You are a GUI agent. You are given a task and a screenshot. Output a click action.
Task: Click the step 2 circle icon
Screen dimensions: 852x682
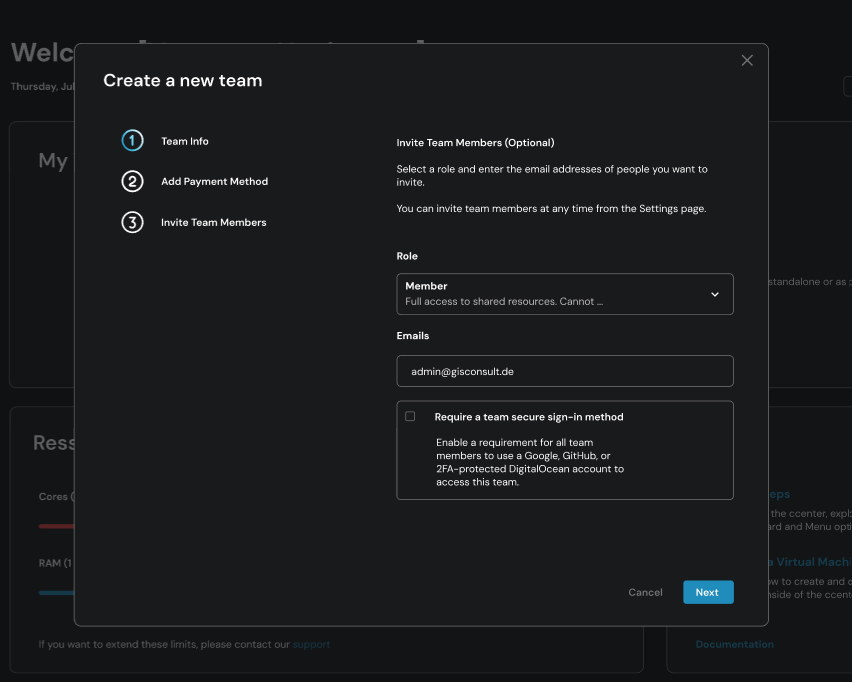[x=133, y=182]
